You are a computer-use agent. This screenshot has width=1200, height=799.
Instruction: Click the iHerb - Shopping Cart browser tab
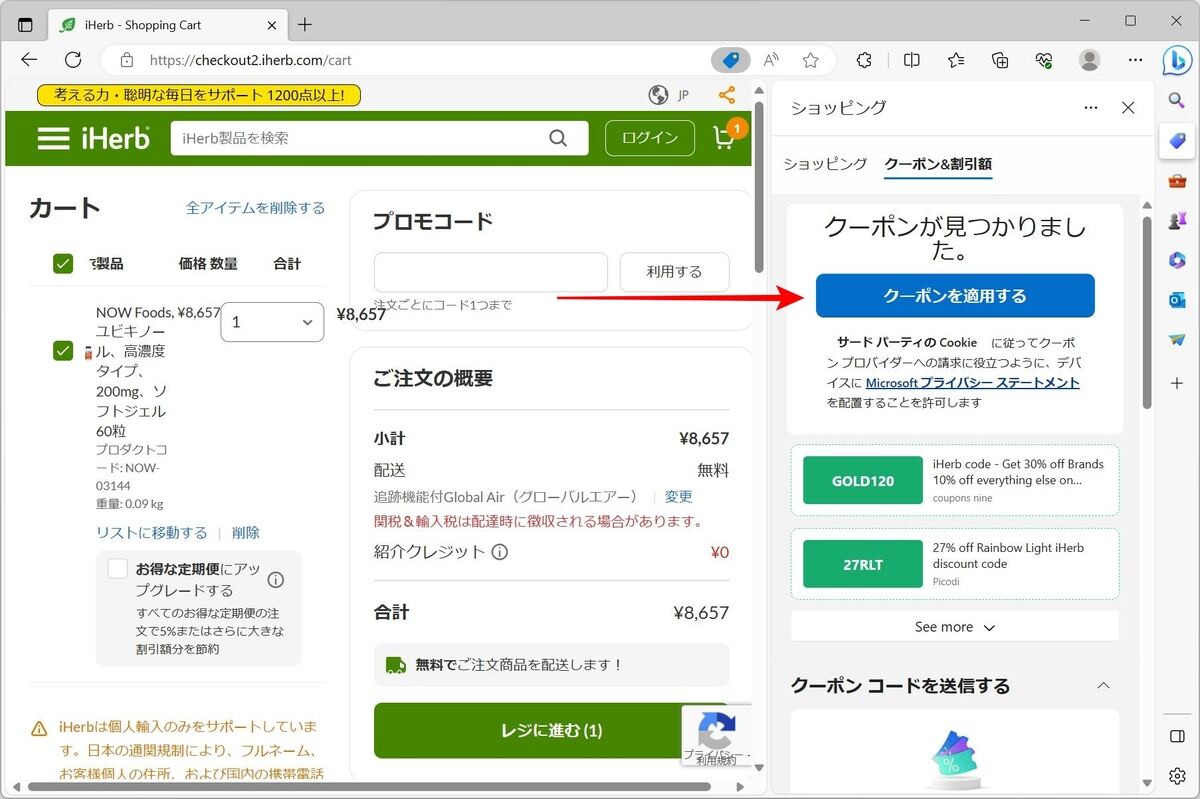pos(166,24)
